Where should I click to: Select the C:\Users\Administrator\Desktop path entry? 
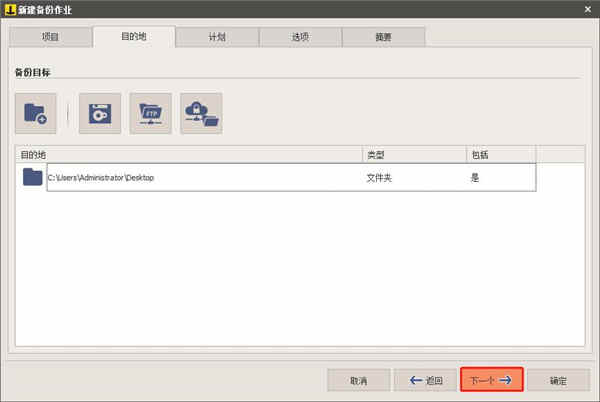(101, 177)
